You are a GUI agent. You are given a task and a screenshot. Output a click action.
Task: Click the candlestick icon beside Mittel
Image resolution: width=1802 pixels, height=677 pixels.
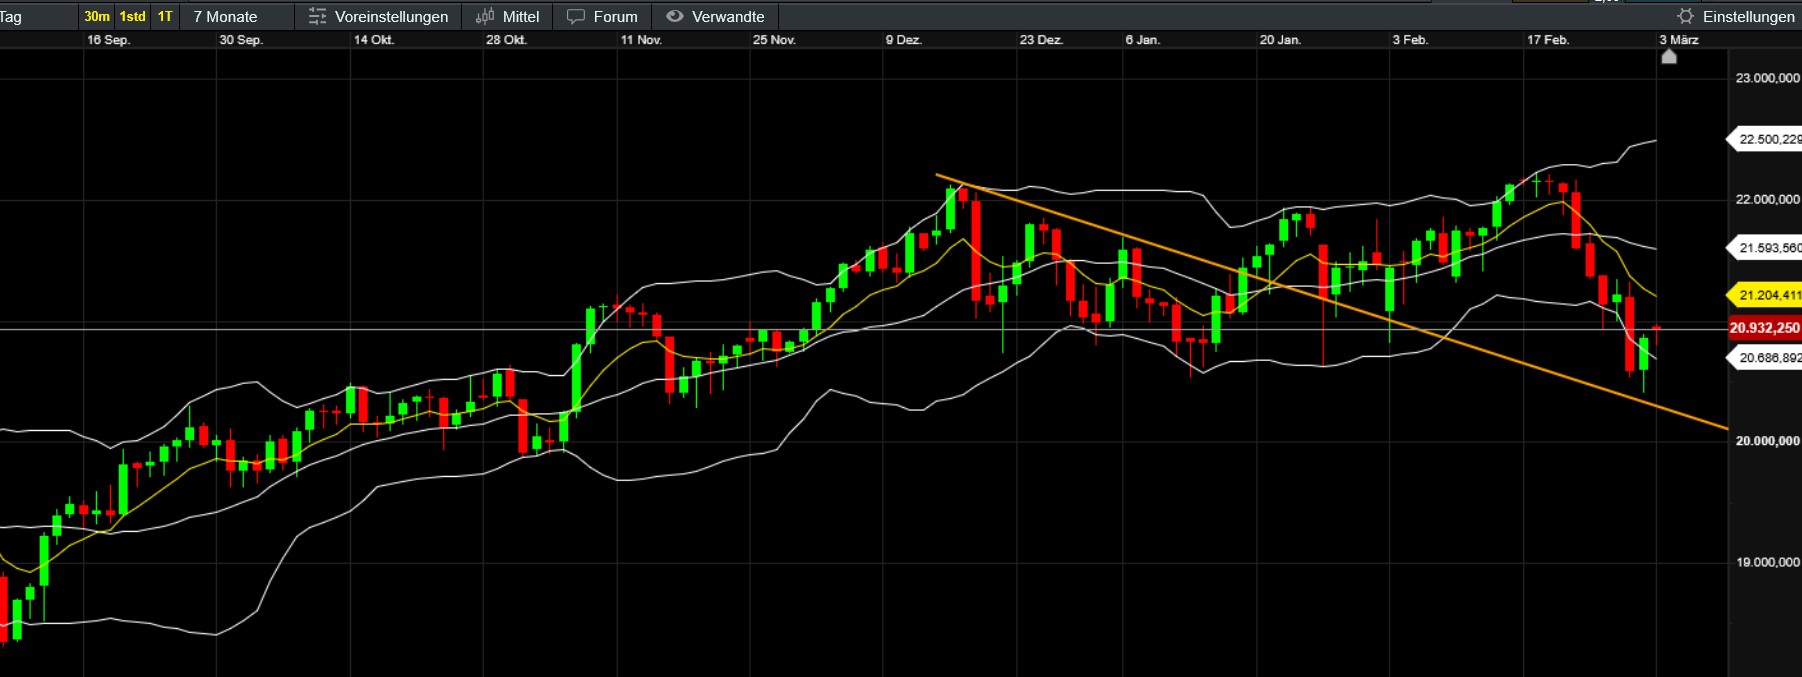point(485,16)
